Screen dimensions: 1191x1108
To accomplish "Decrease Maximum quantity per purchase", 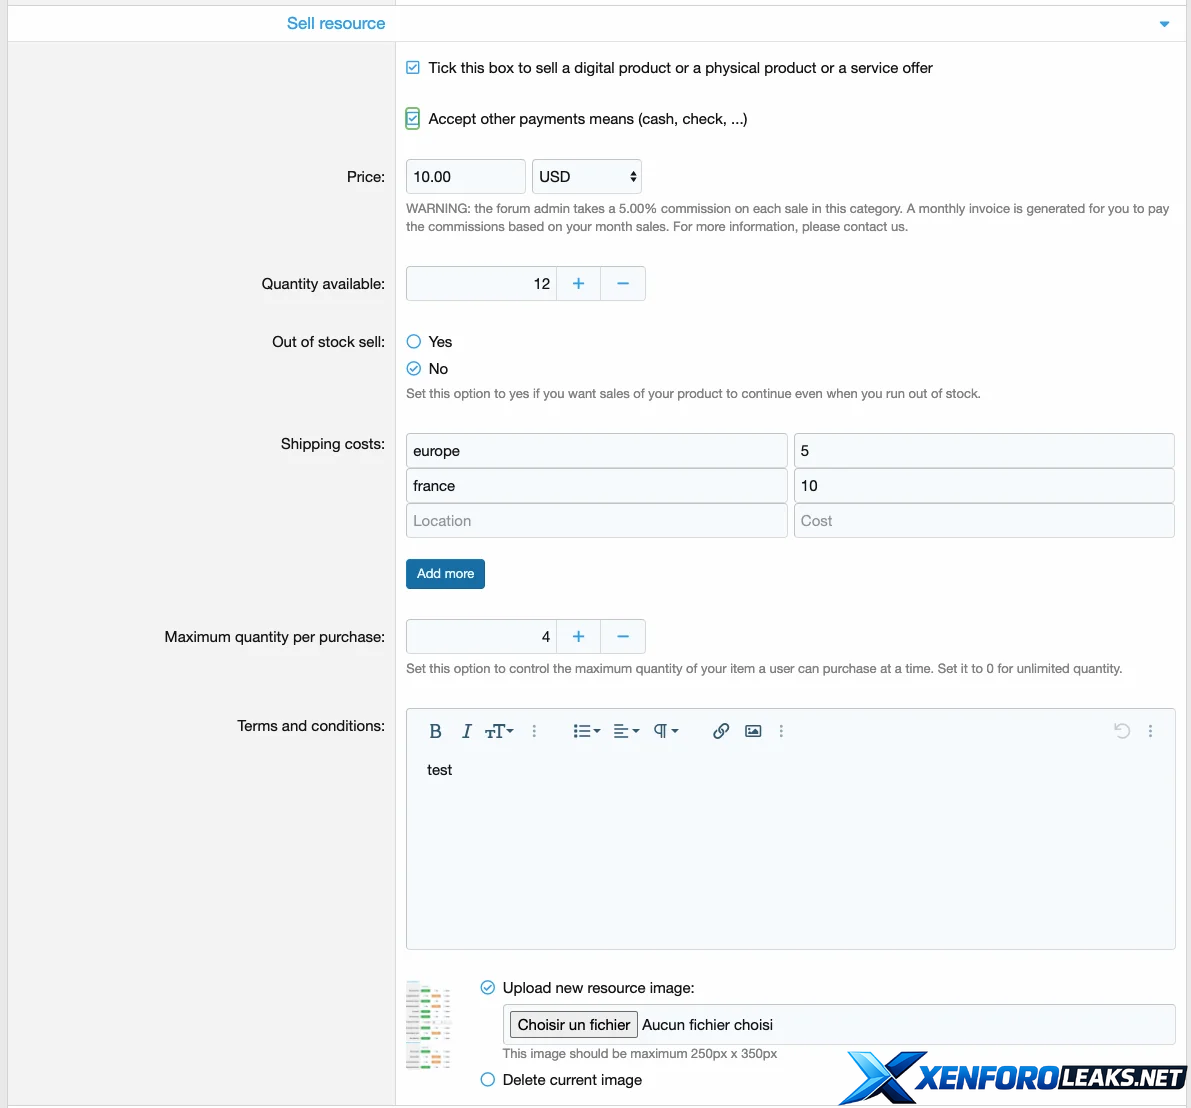I will tap(623, 637).
